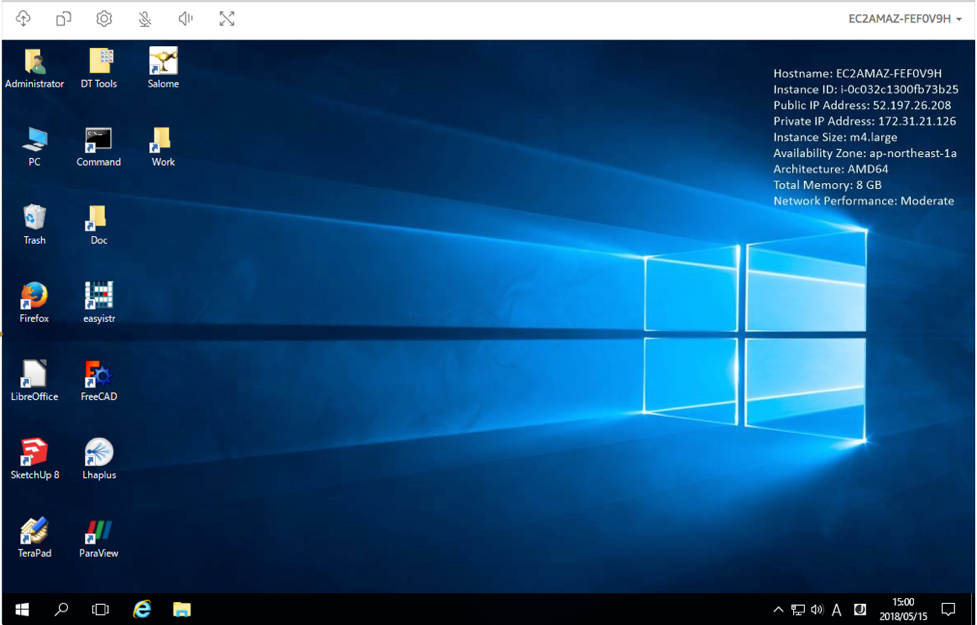Viewport: 977px width, 625px height.
Task: Expand the EC2AMAZ-FEF0V9H host dropdown
Action: click(905, 19)
